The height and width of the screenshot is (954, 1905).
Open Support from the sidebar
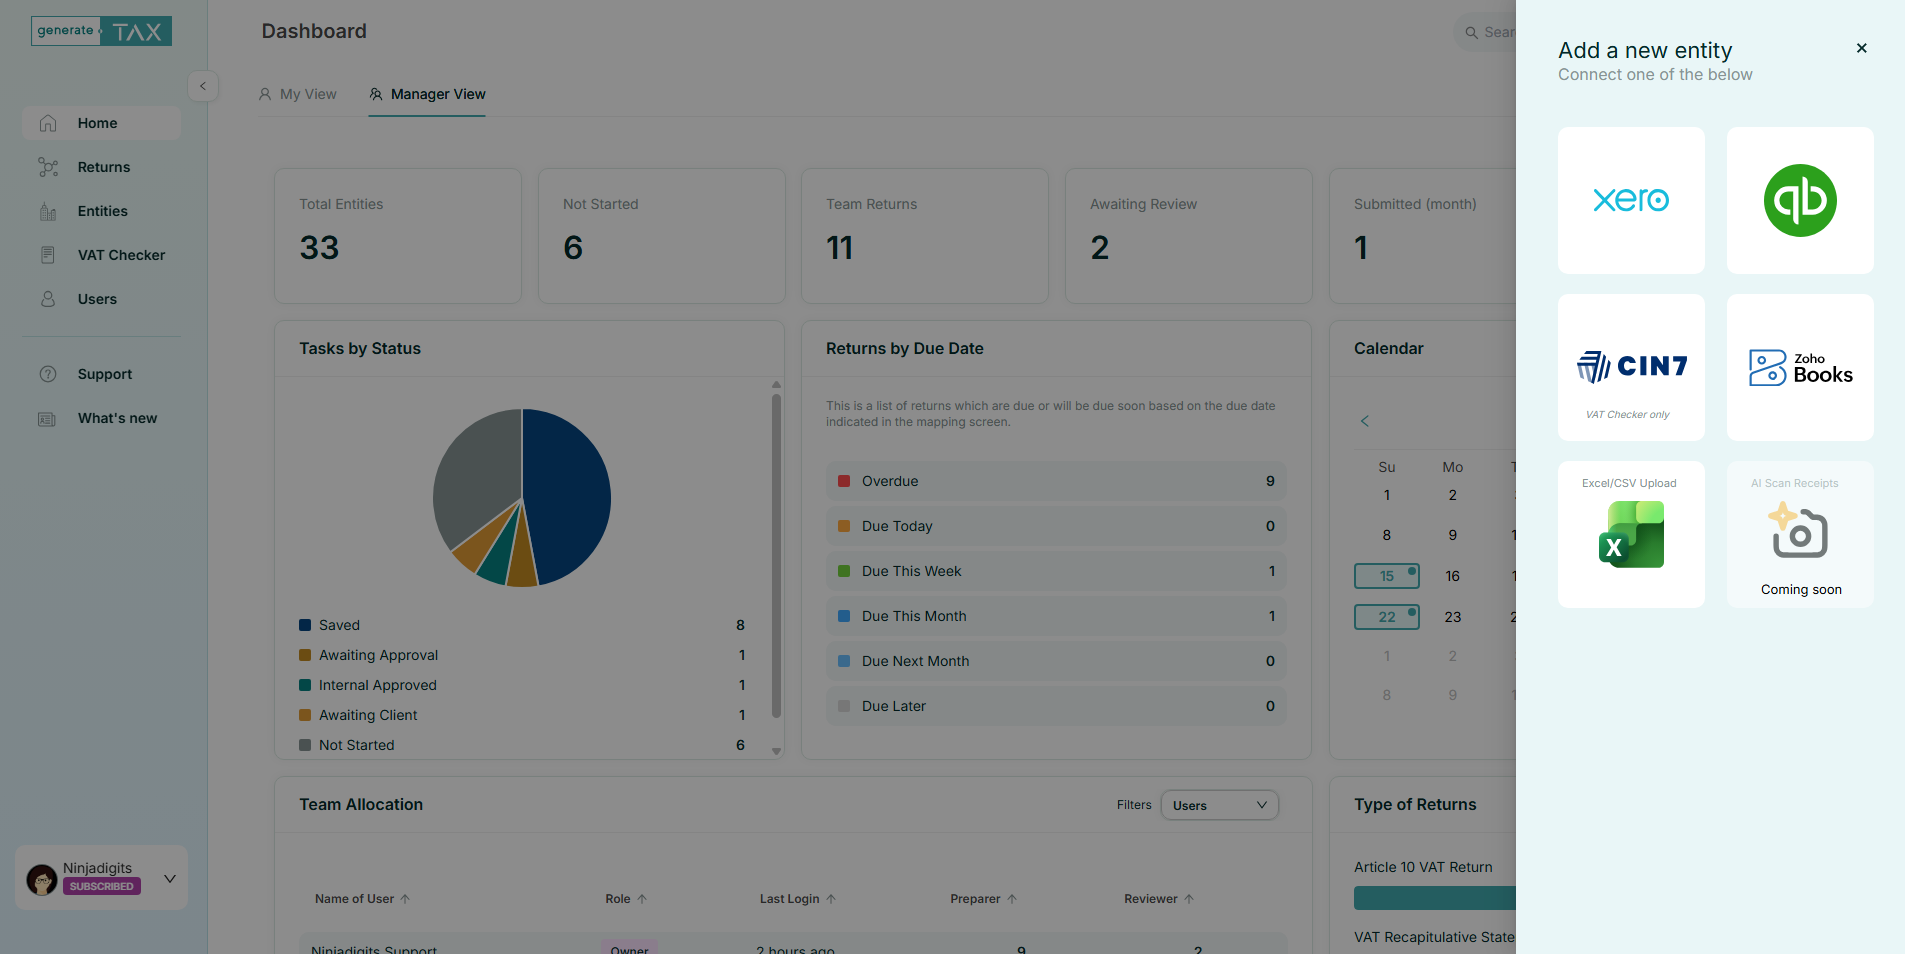click(105, 374)
